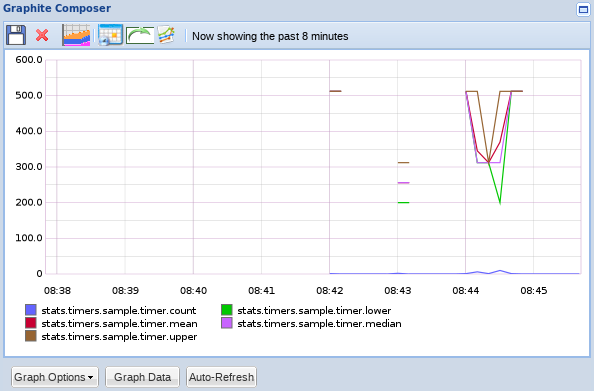Screen dimensions: 594x391
Task: Select legend text stats.timers.sample.timer.count
Action: [x=119, y=311]
